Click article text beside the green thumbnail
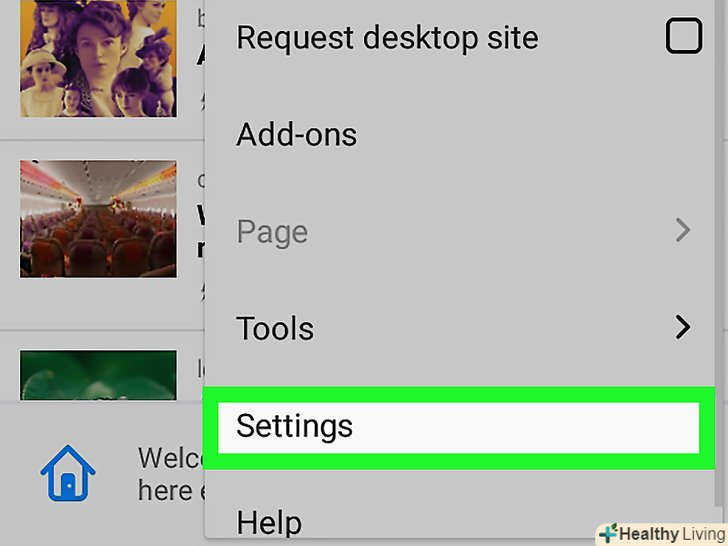The height and width of the screenshot is (546, 728). 200,365
